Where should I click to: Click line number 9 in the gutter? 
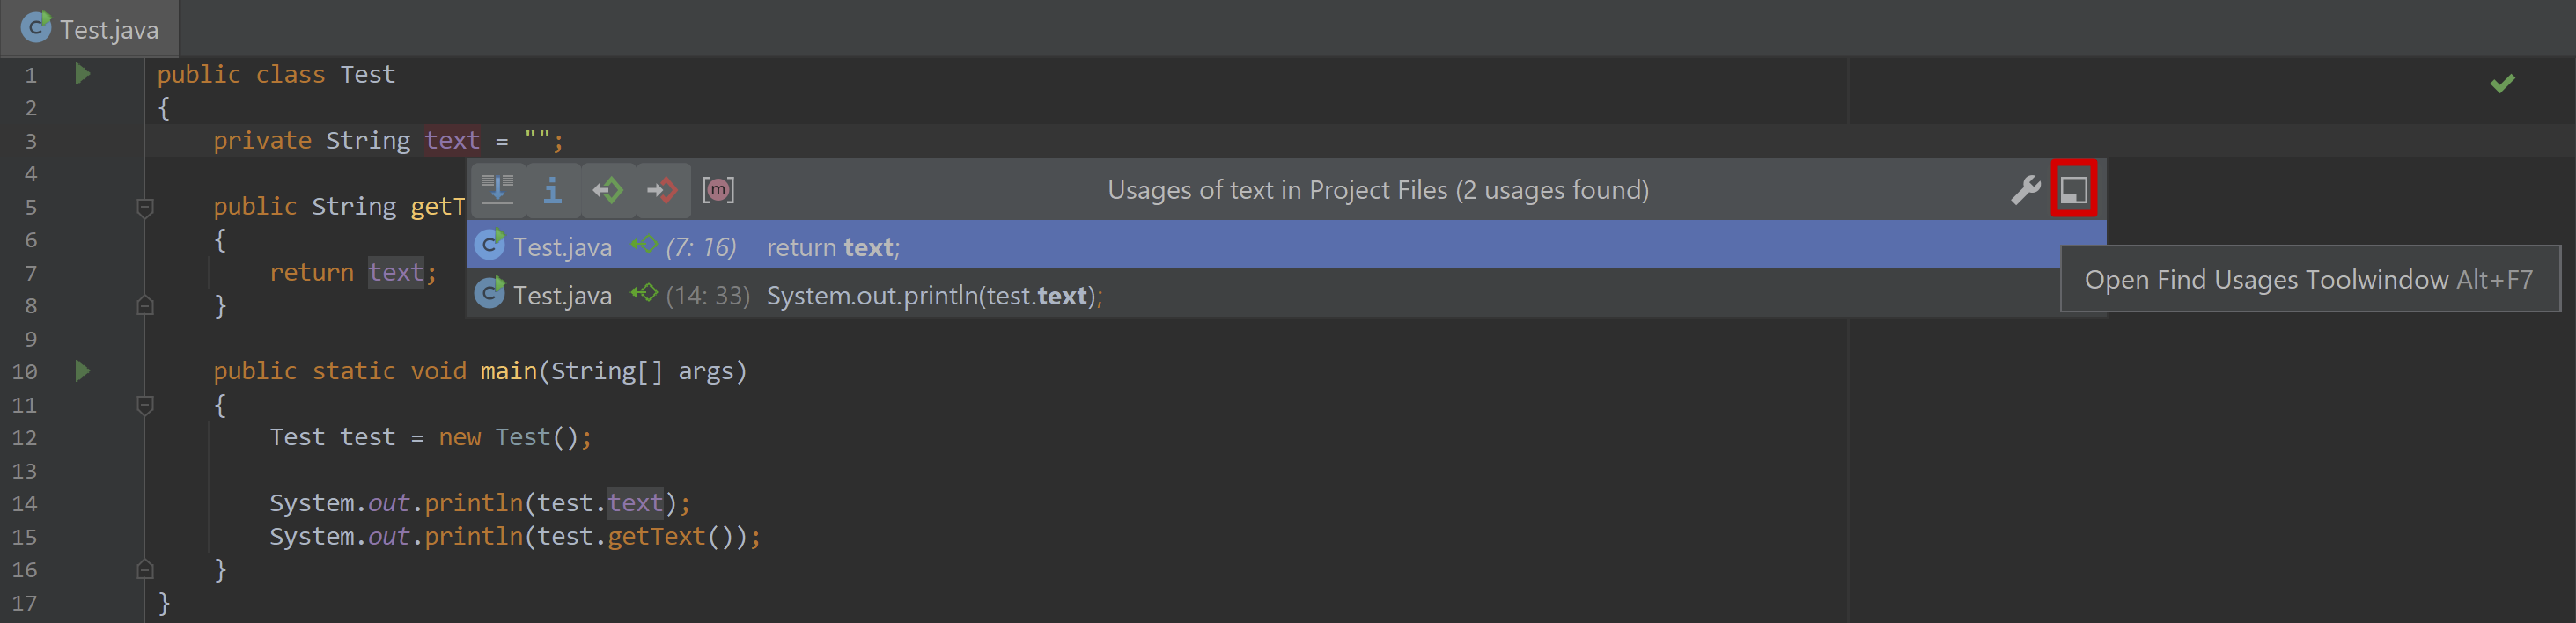click(x=31, y=339)
